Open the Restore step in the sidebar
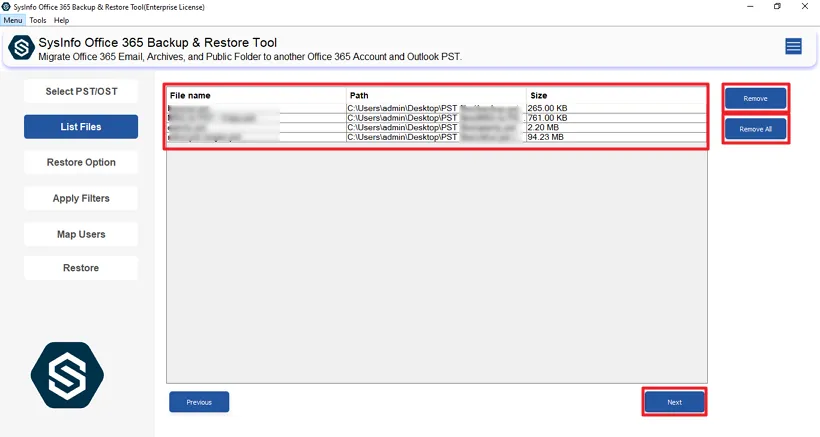820x437 pixels. [81, 268]
